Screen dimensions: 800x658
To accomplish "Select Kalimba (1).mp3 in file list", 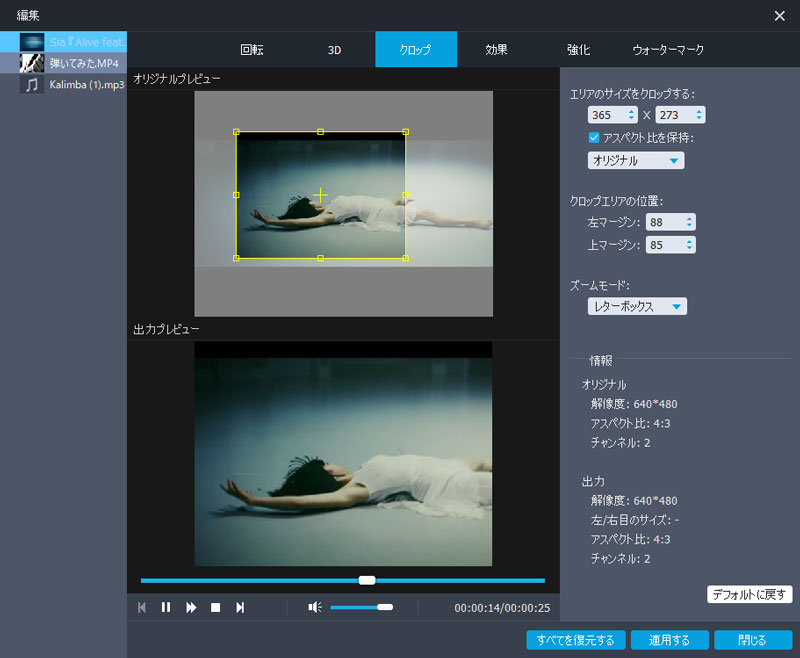I will tap(63, 85).
